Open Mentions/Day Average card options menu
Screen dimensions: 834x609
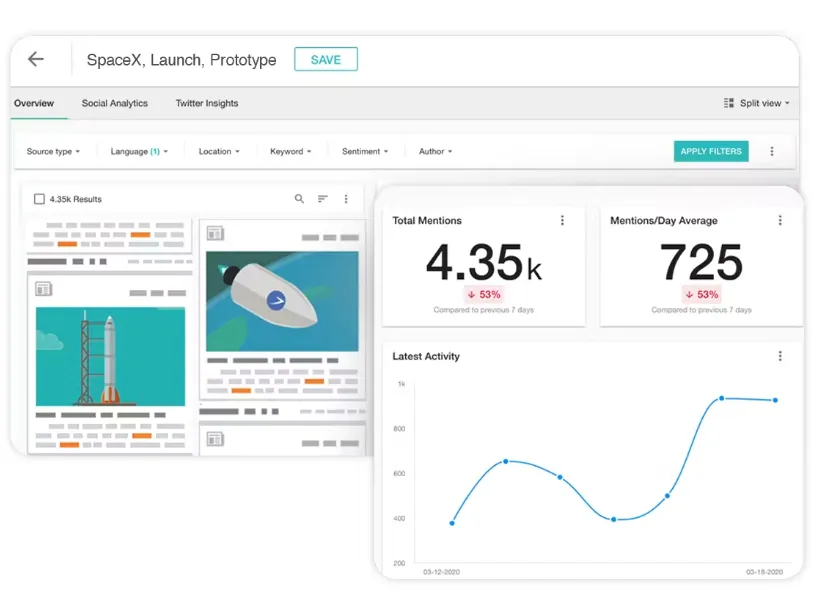780,220
